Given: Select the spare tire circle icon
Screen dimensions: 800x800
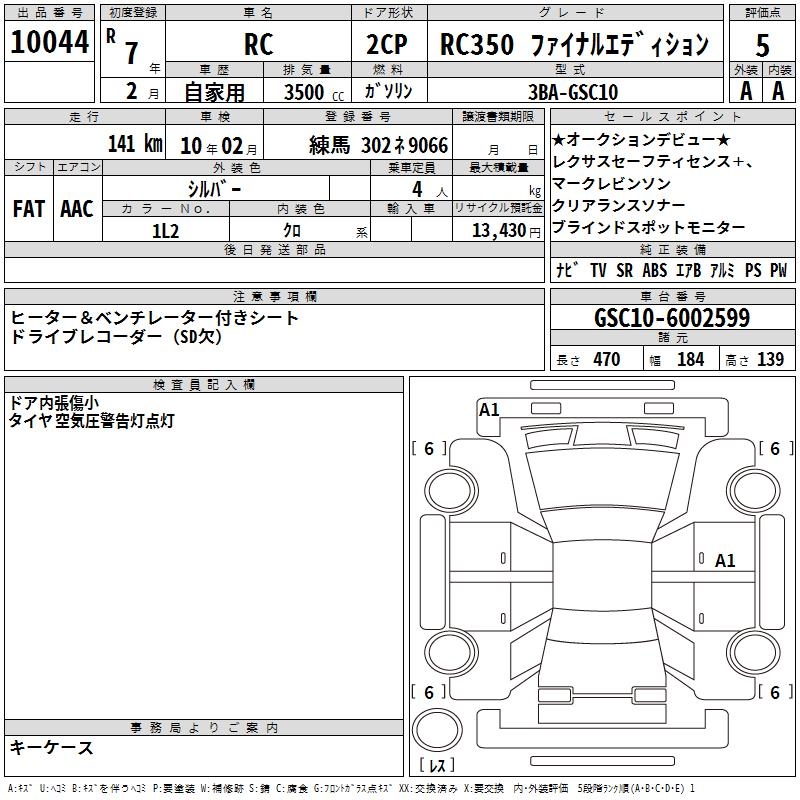Looking at the screenshot, I should 435,728.
